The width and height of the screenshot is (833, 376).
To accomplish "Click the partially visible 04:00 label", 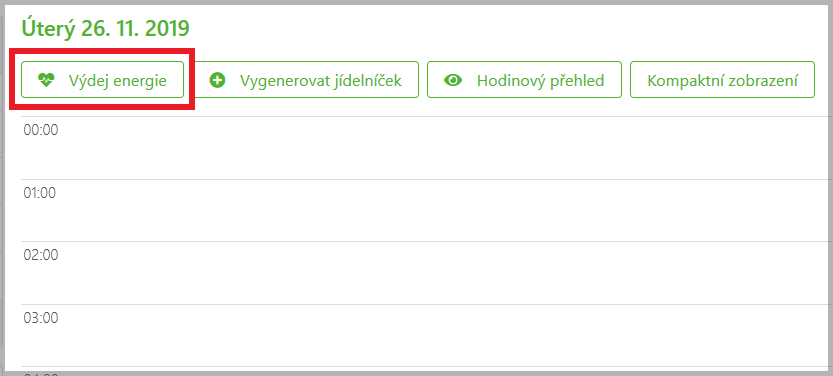I will click(41, 373).
